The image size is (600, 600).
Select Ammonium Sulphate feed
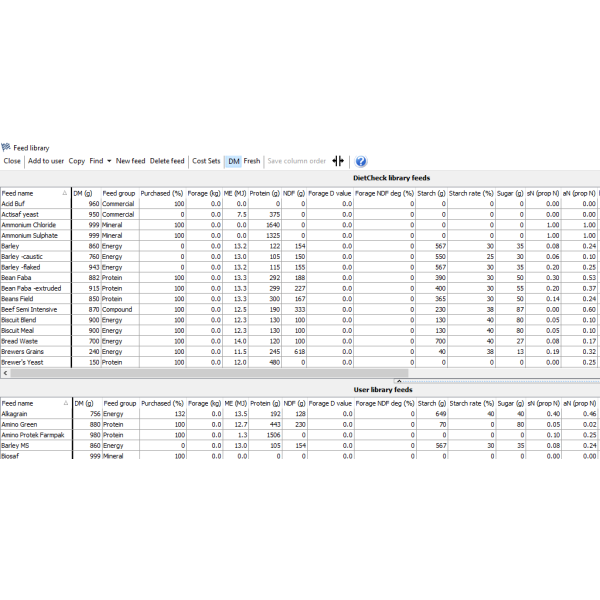pos(29,236)
